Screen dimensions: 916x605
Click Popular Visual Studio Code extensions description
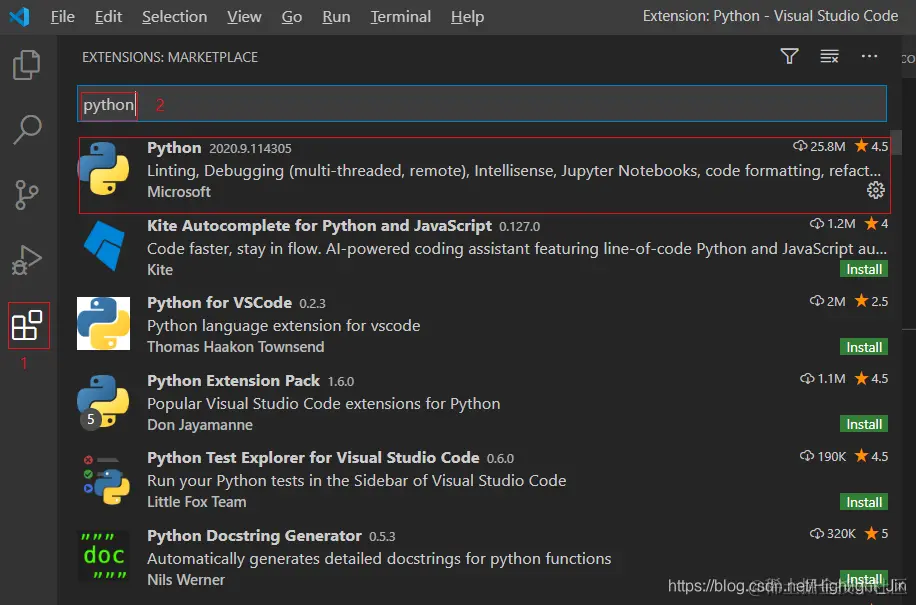coord(324,404)
